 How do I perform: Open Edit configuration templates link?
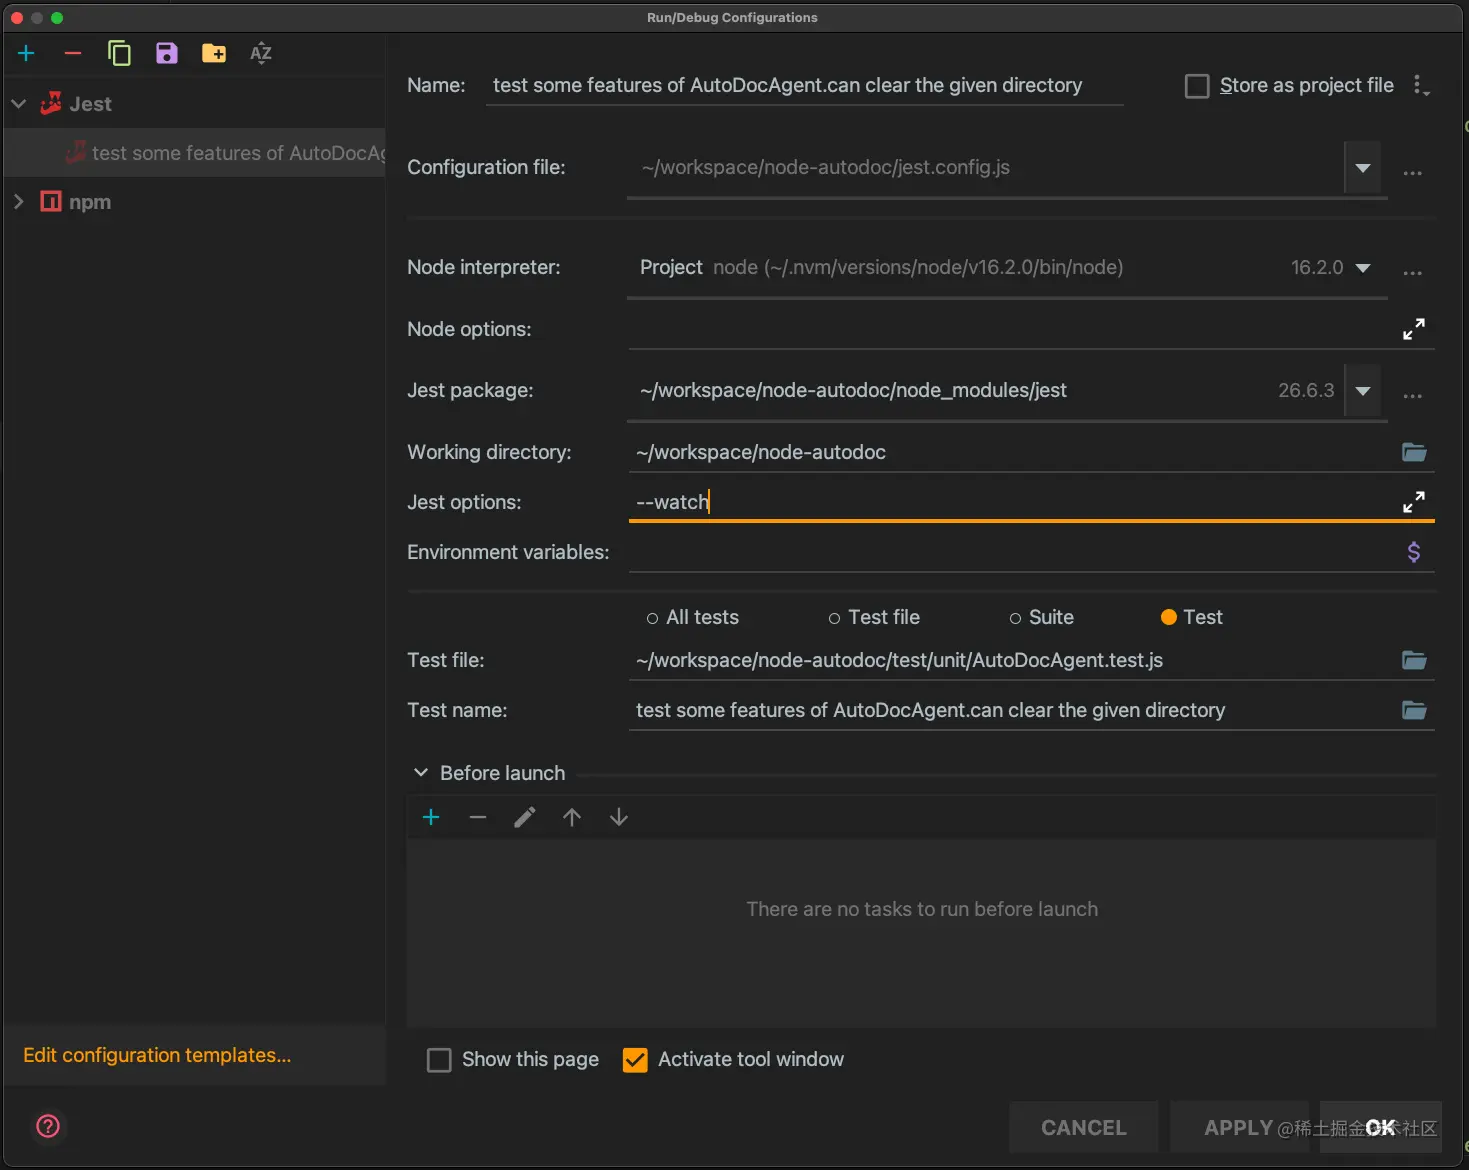click(157, 1055)
